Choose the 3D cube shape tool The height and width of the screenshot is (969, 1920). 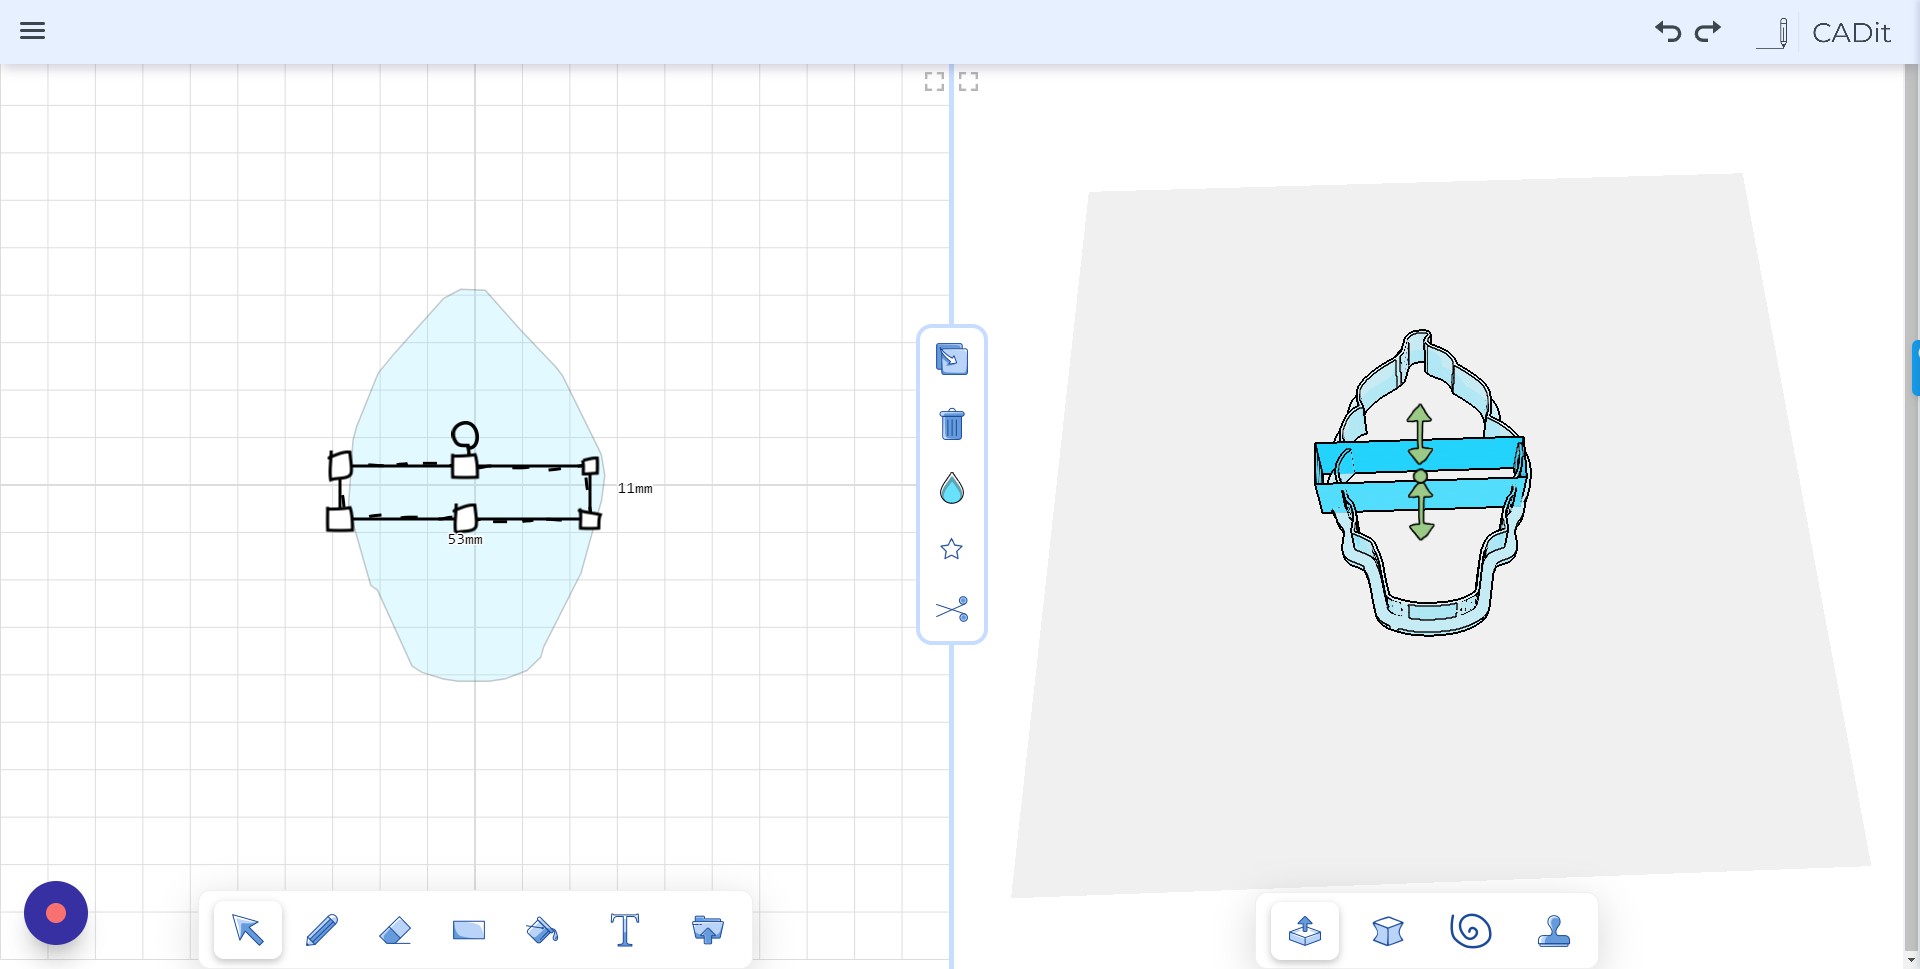pyautogui.click(x=1388, y=931)
